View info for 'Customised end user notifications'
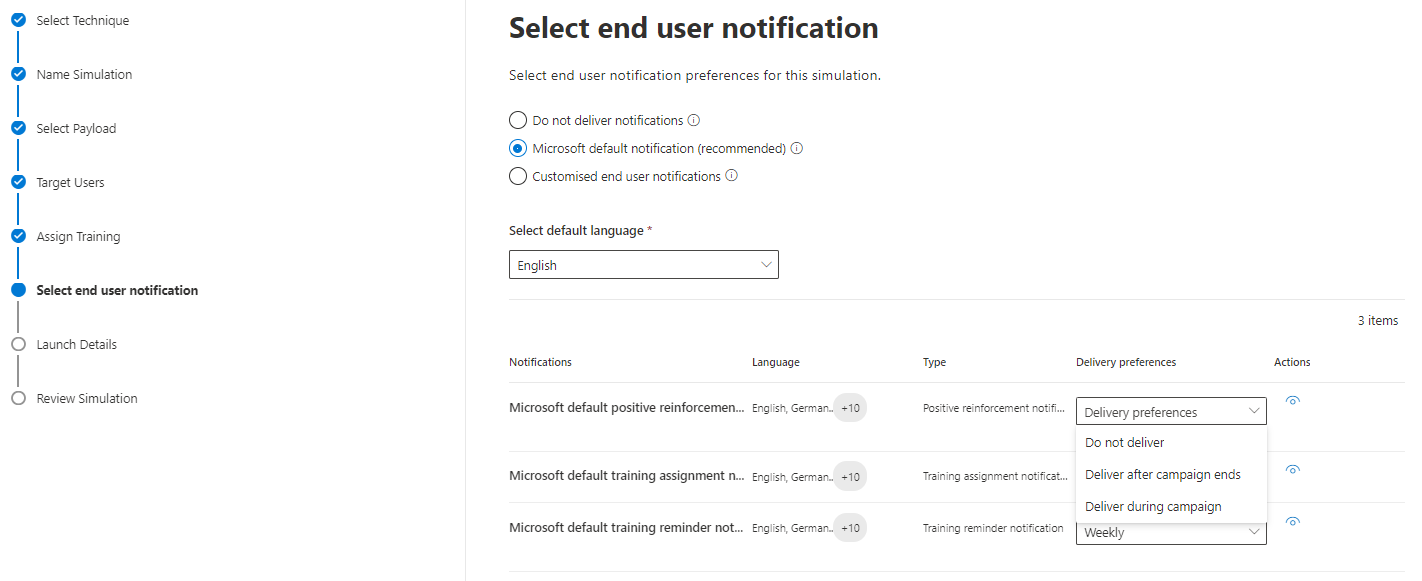Screen dimensions: 1422x581 click(x=732, y=176)
